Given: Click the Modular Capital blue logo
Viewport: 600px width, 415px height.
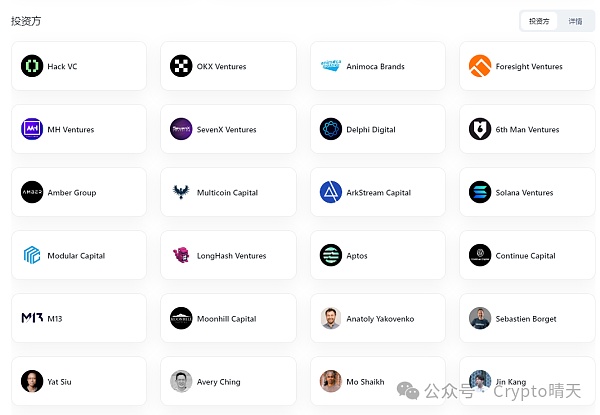Looking at the screenshot, I should [32, 255].
